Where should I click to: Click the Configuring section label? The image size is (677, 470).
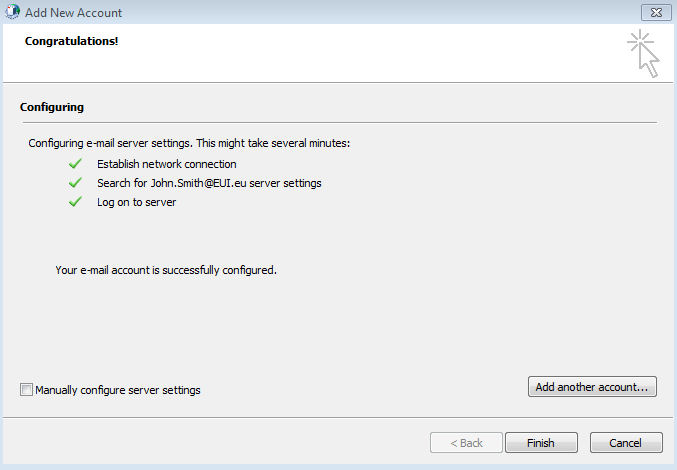[x=52, y=107]
